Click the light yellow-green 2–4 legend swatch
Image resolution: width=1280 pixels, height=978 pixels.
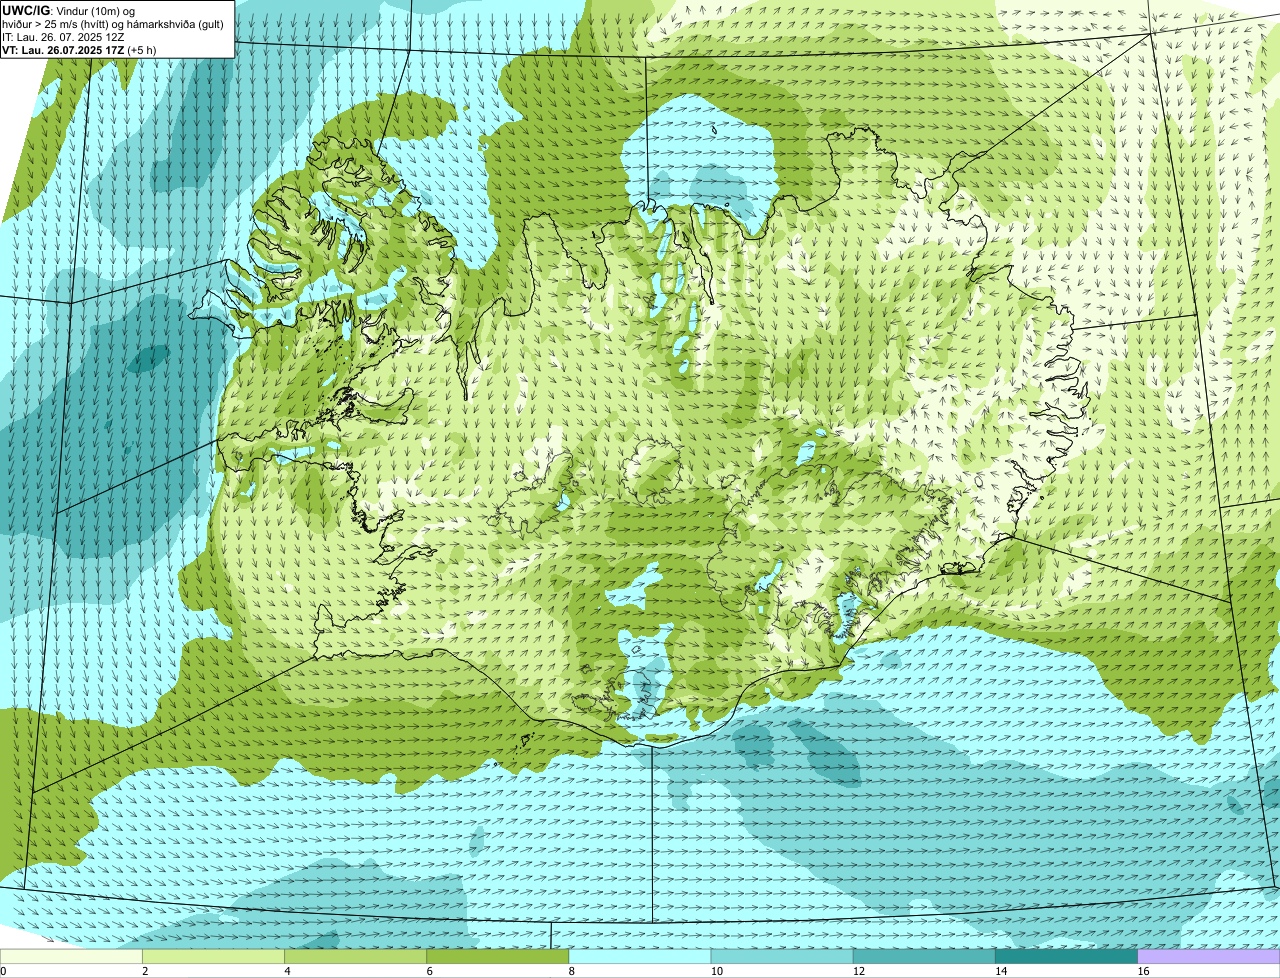coord(215,956)
